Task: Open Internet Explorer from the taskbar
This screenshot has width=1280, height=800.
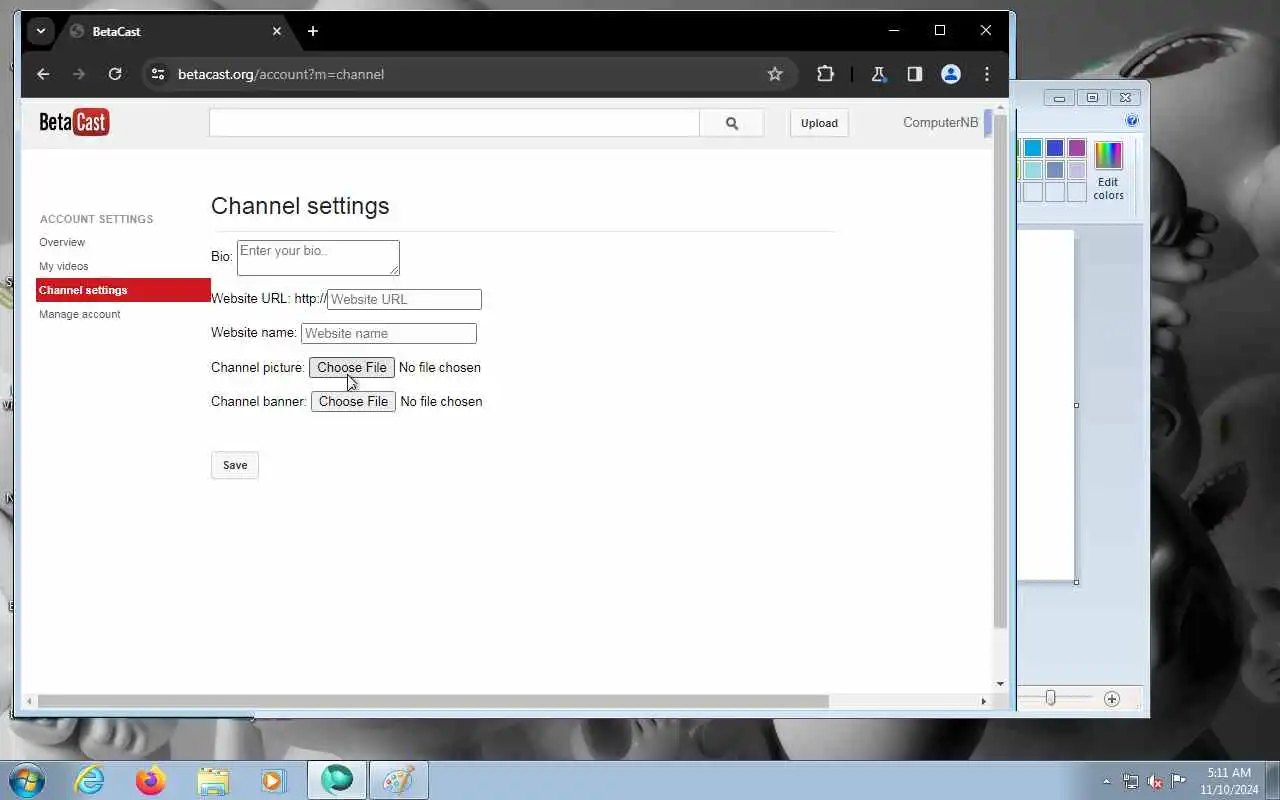Action: [x=90, y=780]
